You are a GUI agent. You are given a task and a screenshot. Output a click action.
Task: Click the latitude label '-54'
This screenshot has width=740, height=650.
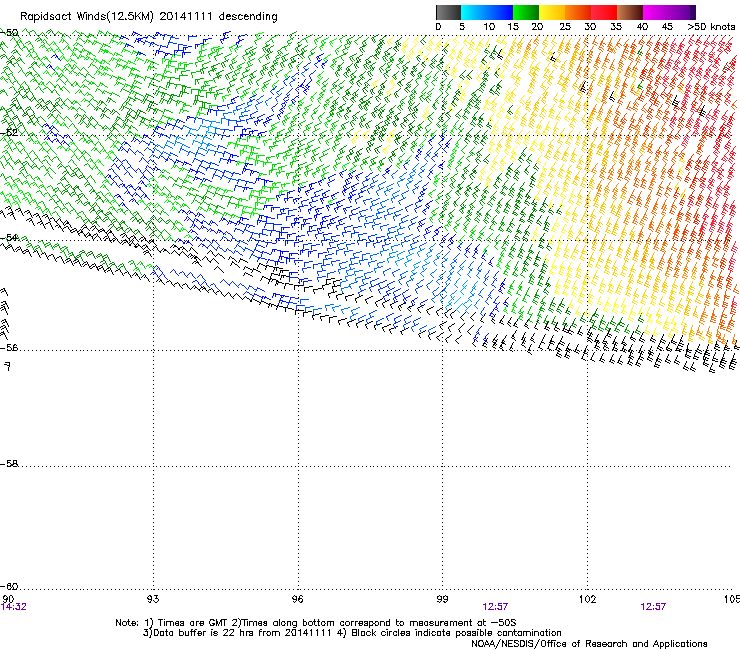[9, 237]
